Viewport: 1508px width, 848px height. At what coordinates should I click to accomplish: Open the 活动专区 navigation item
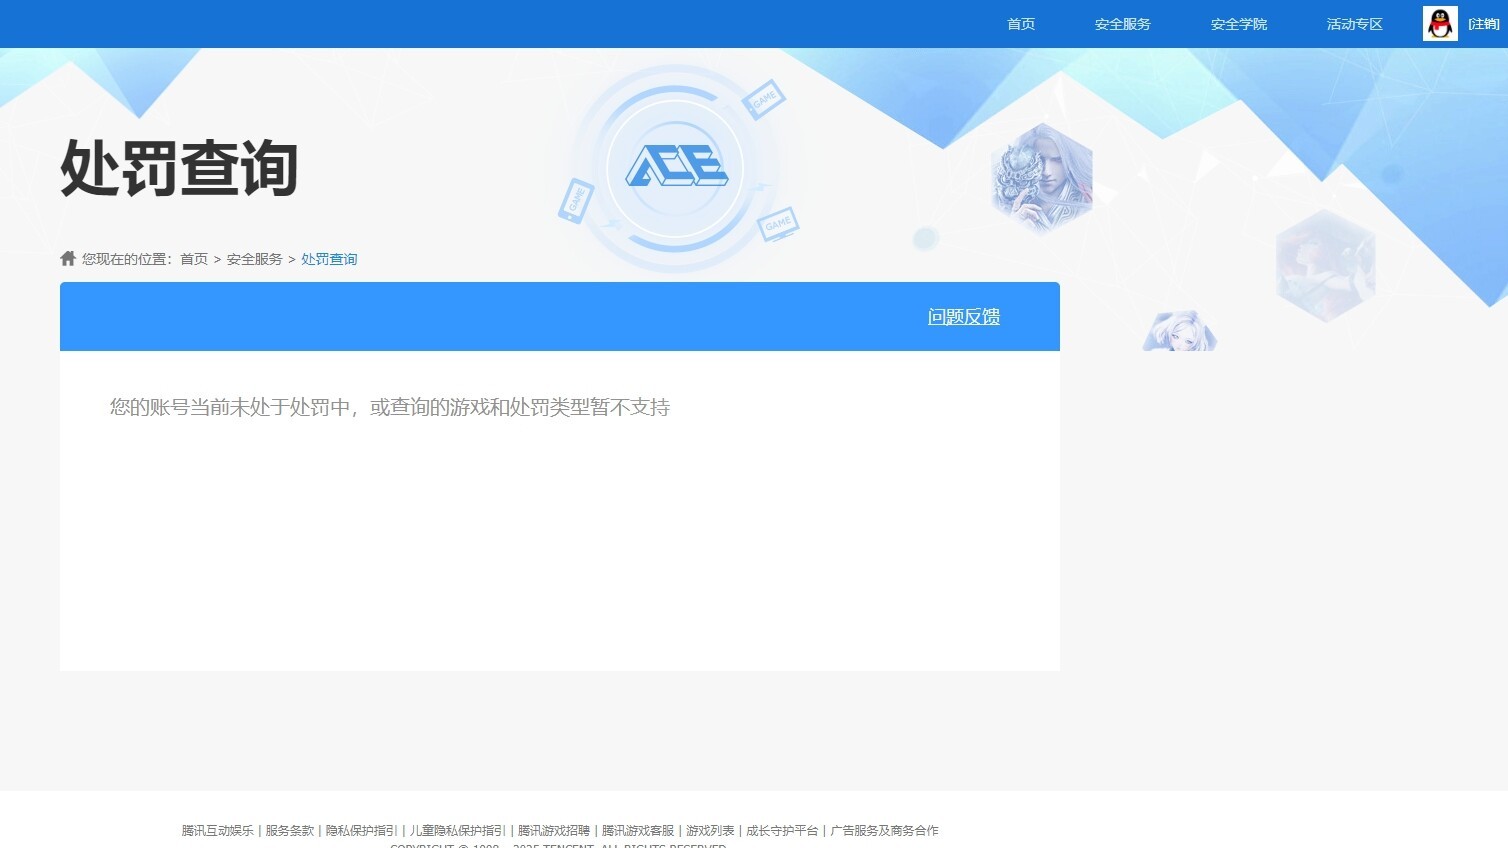click(x=1354, y=24)
